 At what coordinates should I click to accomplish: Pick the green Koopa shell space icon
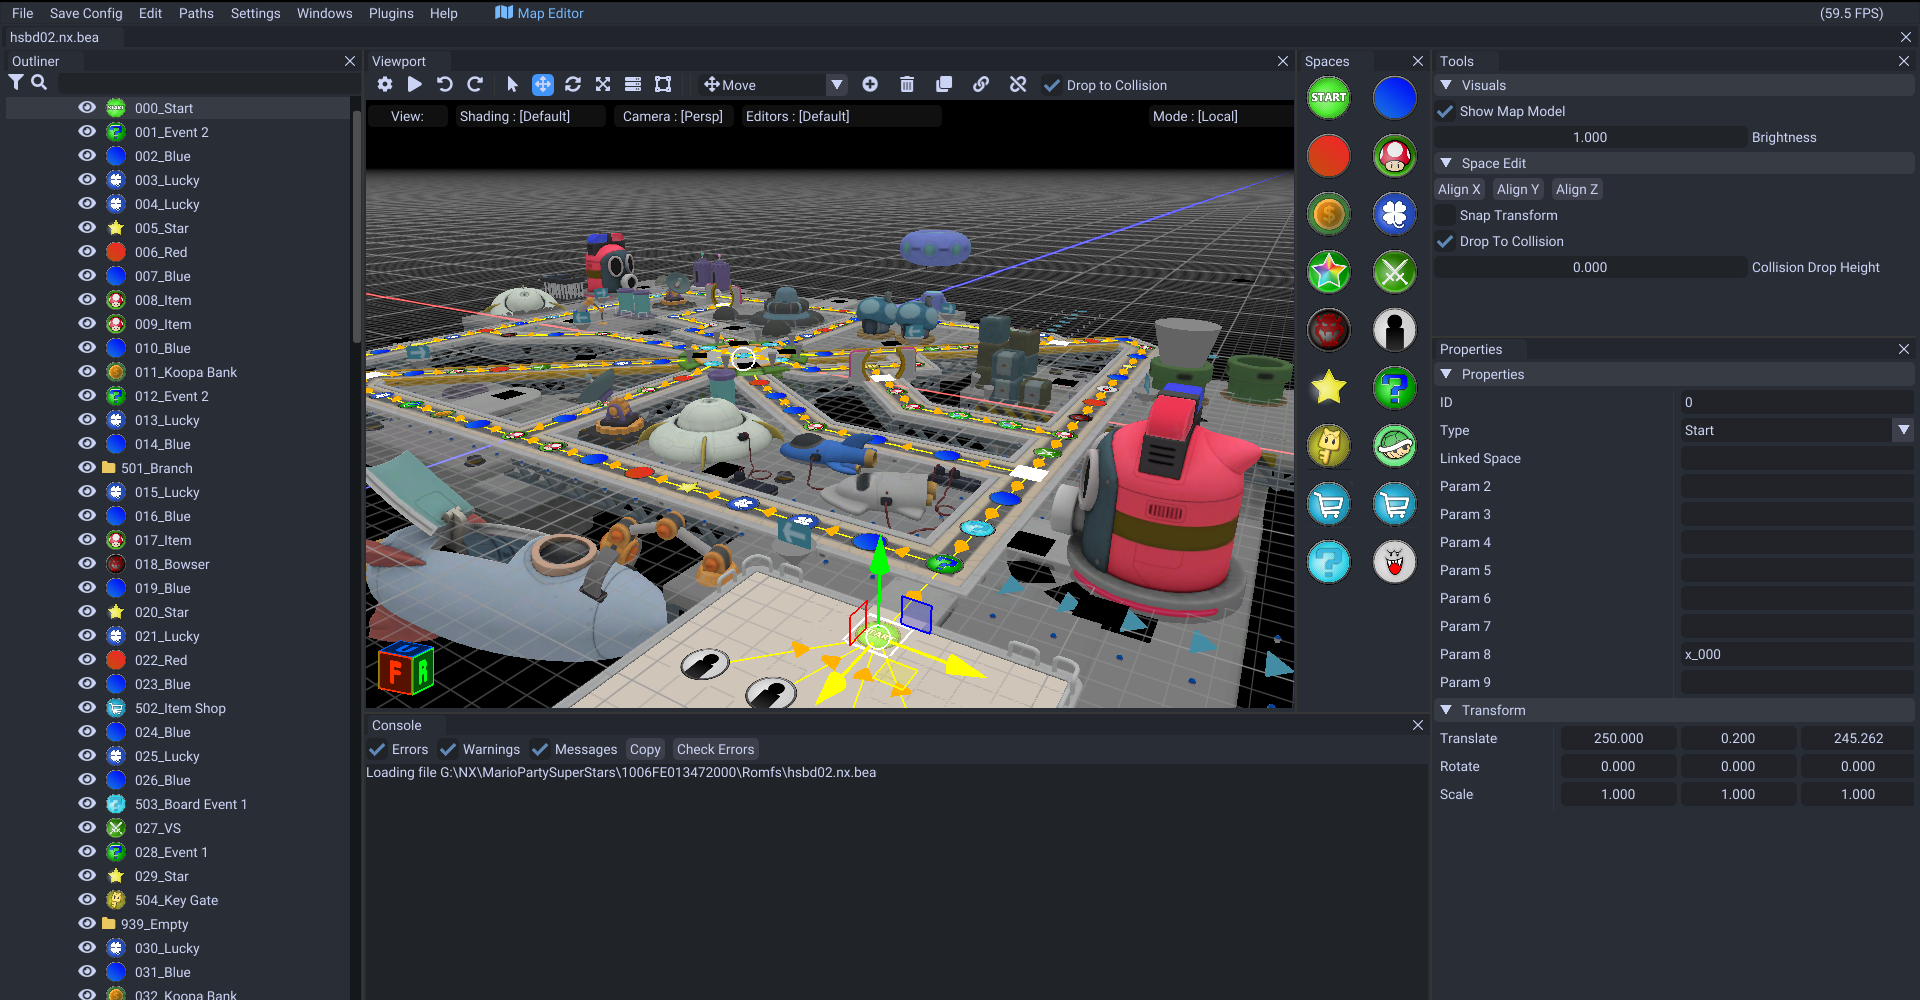(1395, 446)
